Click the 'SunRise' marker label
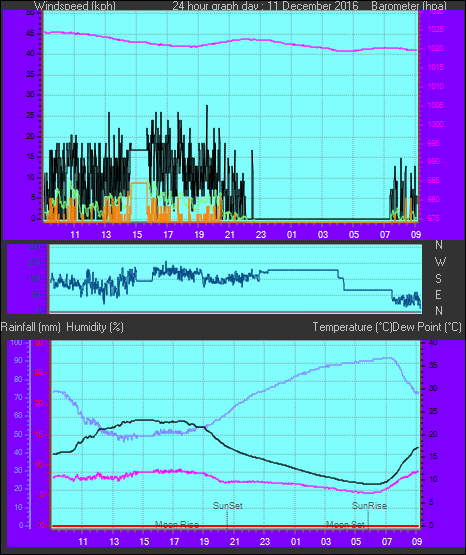This screenshot has height=555, width=466. (x=369, y=506)
